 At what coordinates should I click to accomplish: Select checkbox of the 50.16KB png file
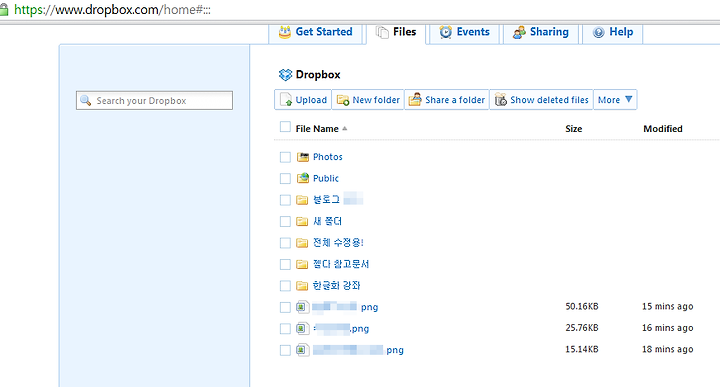click(285, 307)
